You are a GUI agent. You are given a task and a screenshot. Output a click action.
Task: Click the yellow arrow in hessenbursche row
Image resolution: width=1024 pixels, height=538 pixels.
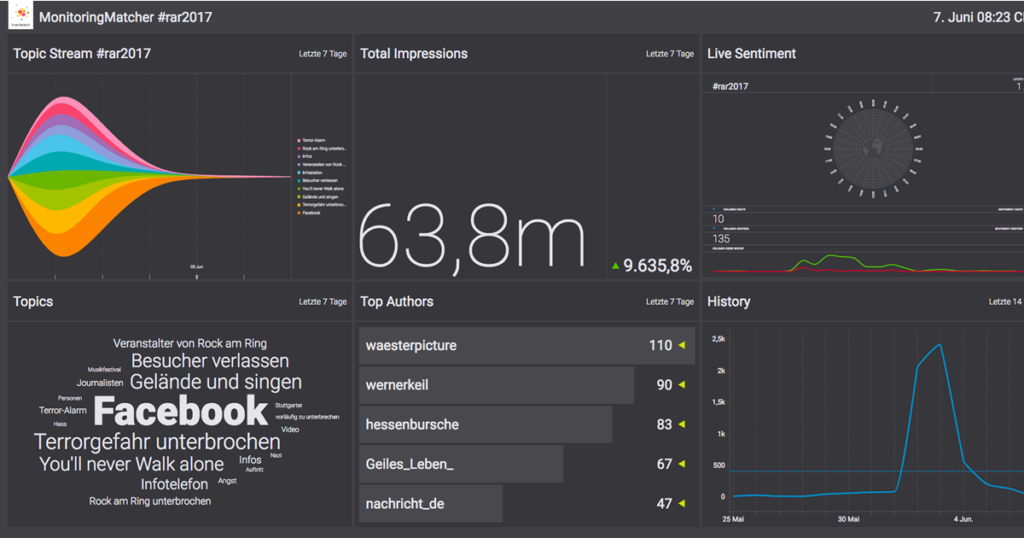click(x=682, y=424)
